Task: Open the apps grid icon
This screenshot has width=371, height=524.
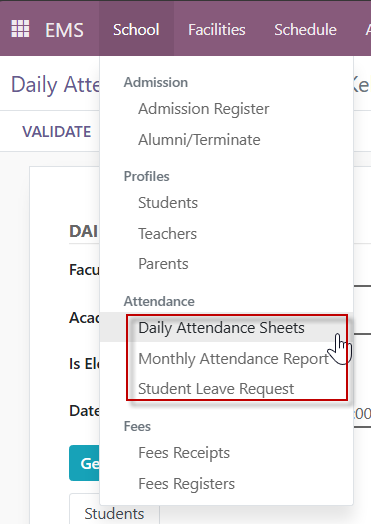Action: click(20, 29)
